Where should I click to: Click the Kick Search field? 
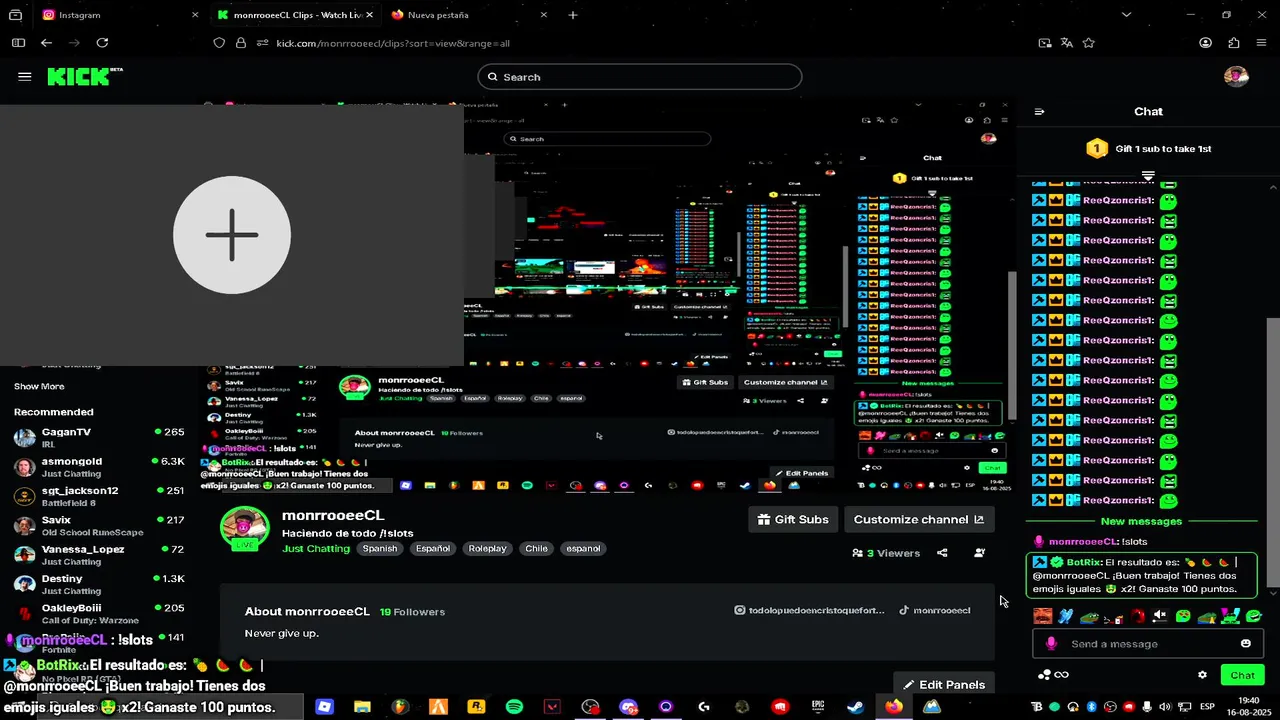coord(640,77)
